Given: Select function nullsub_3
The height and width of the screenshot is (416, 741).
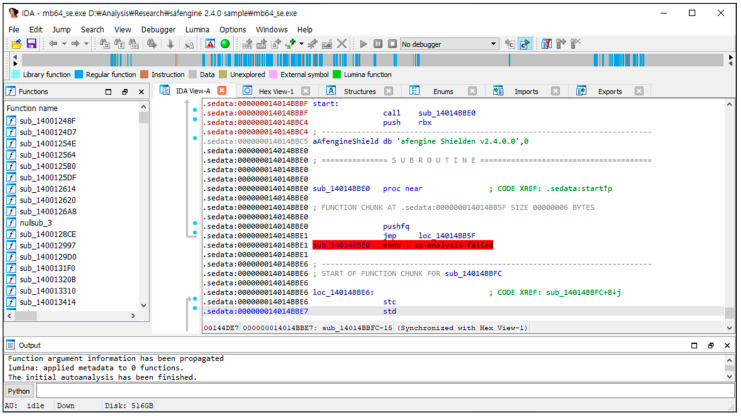Looking at the screenshot, I should click(36, 223).
